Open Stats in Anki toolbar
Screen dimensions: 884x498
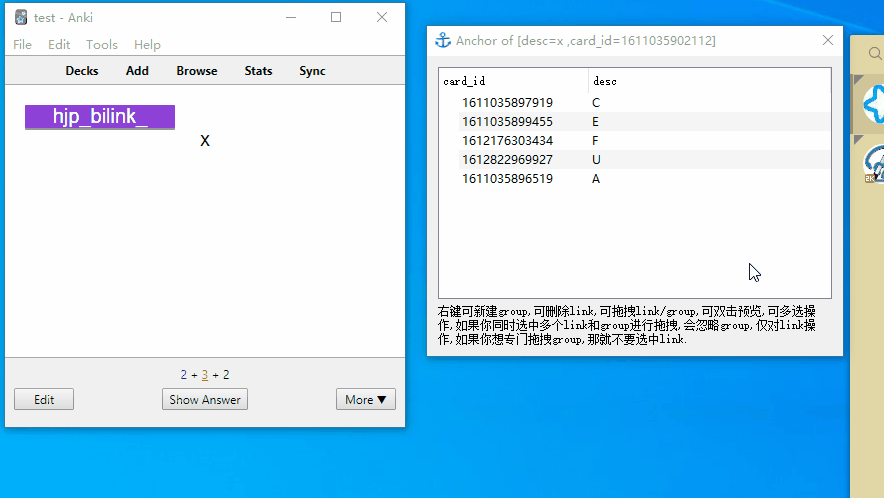pyautogui.click(x=258, y=71)
